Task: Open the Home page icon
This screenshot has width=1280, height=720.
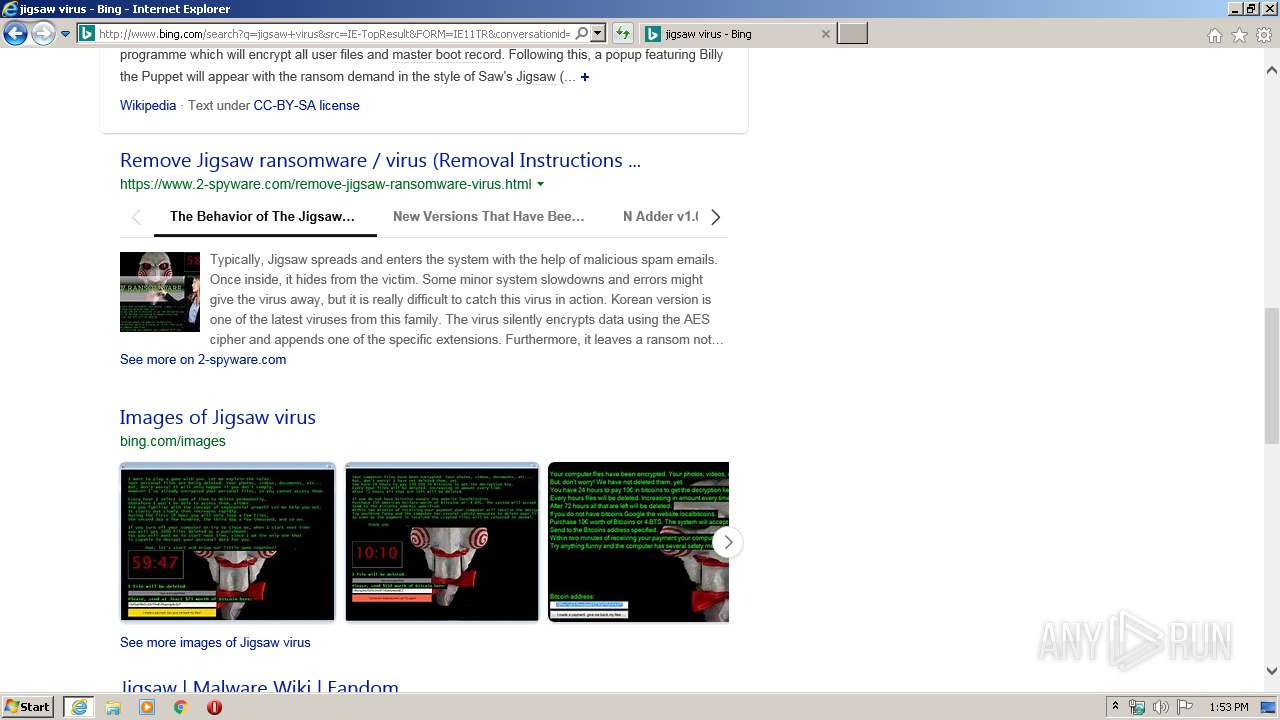Action: (1214, 35)
